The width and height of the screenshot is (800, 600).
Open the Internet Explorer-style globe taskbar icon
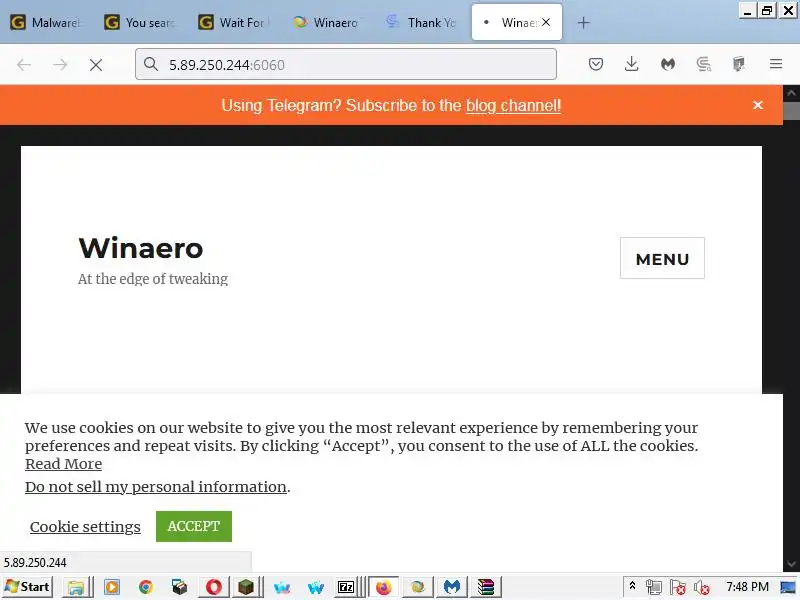[418, 587]
